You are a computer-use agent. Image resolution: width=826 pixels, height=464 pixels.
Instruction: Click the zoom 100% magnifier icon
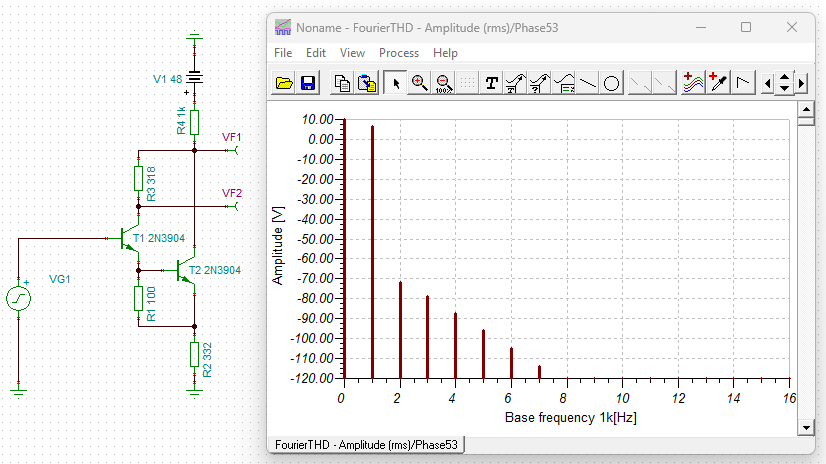point(444,83)
